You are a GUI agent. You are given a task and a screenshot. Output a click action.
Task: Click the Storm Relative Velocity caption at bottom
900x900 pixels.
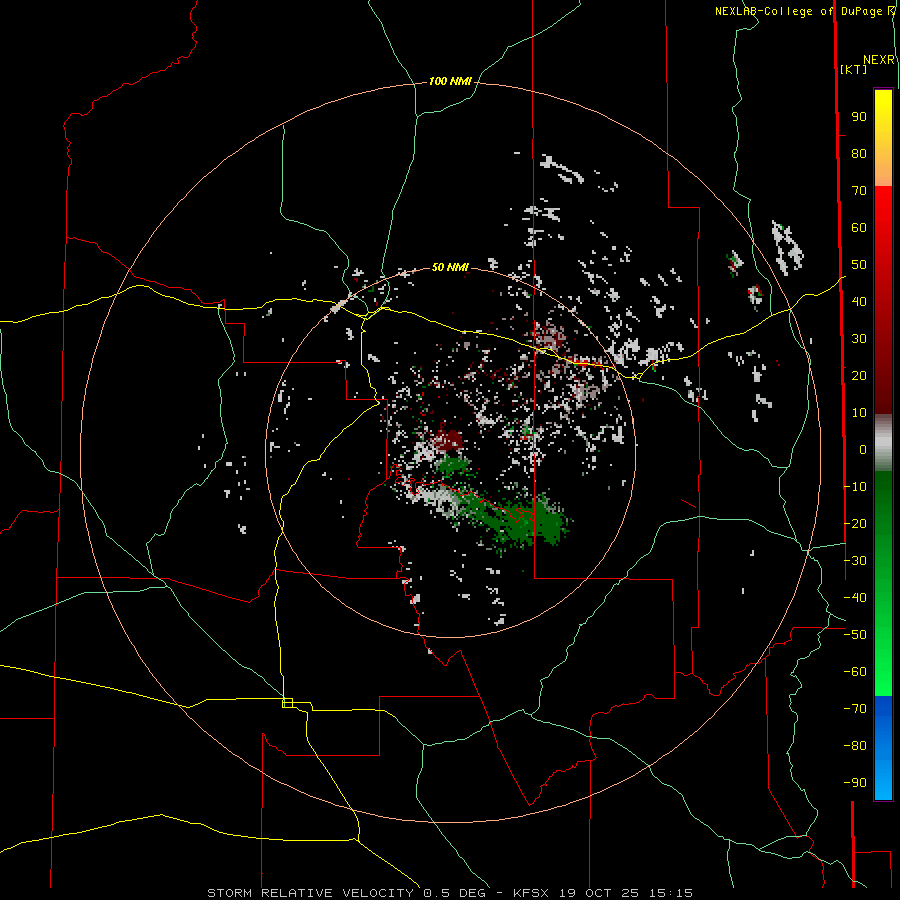coord(450,893)
